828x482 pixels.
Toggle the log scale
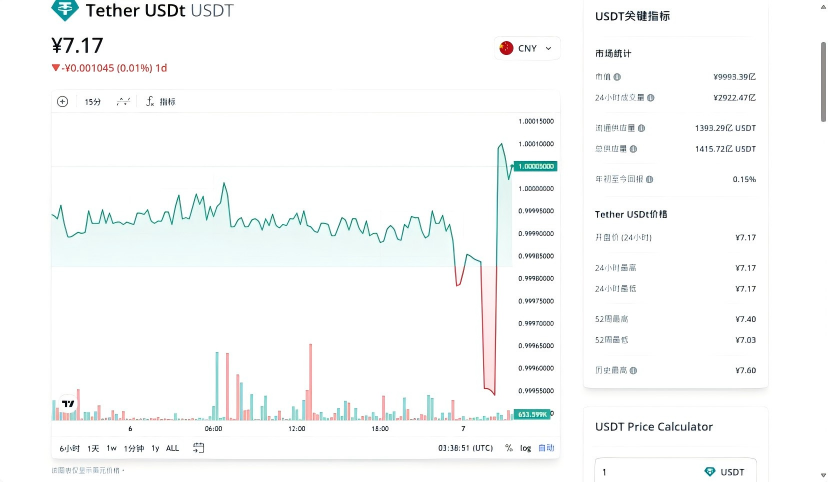(x=525, y=448)
